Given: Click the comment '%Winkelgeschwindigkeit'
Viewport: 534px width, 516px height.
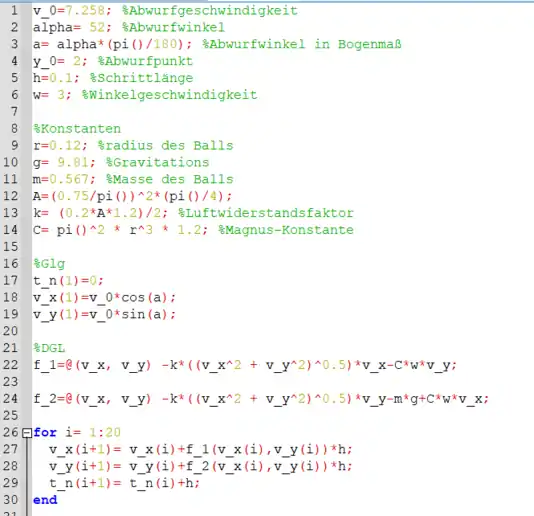Looking at the screenshot, I should (169, 95).
